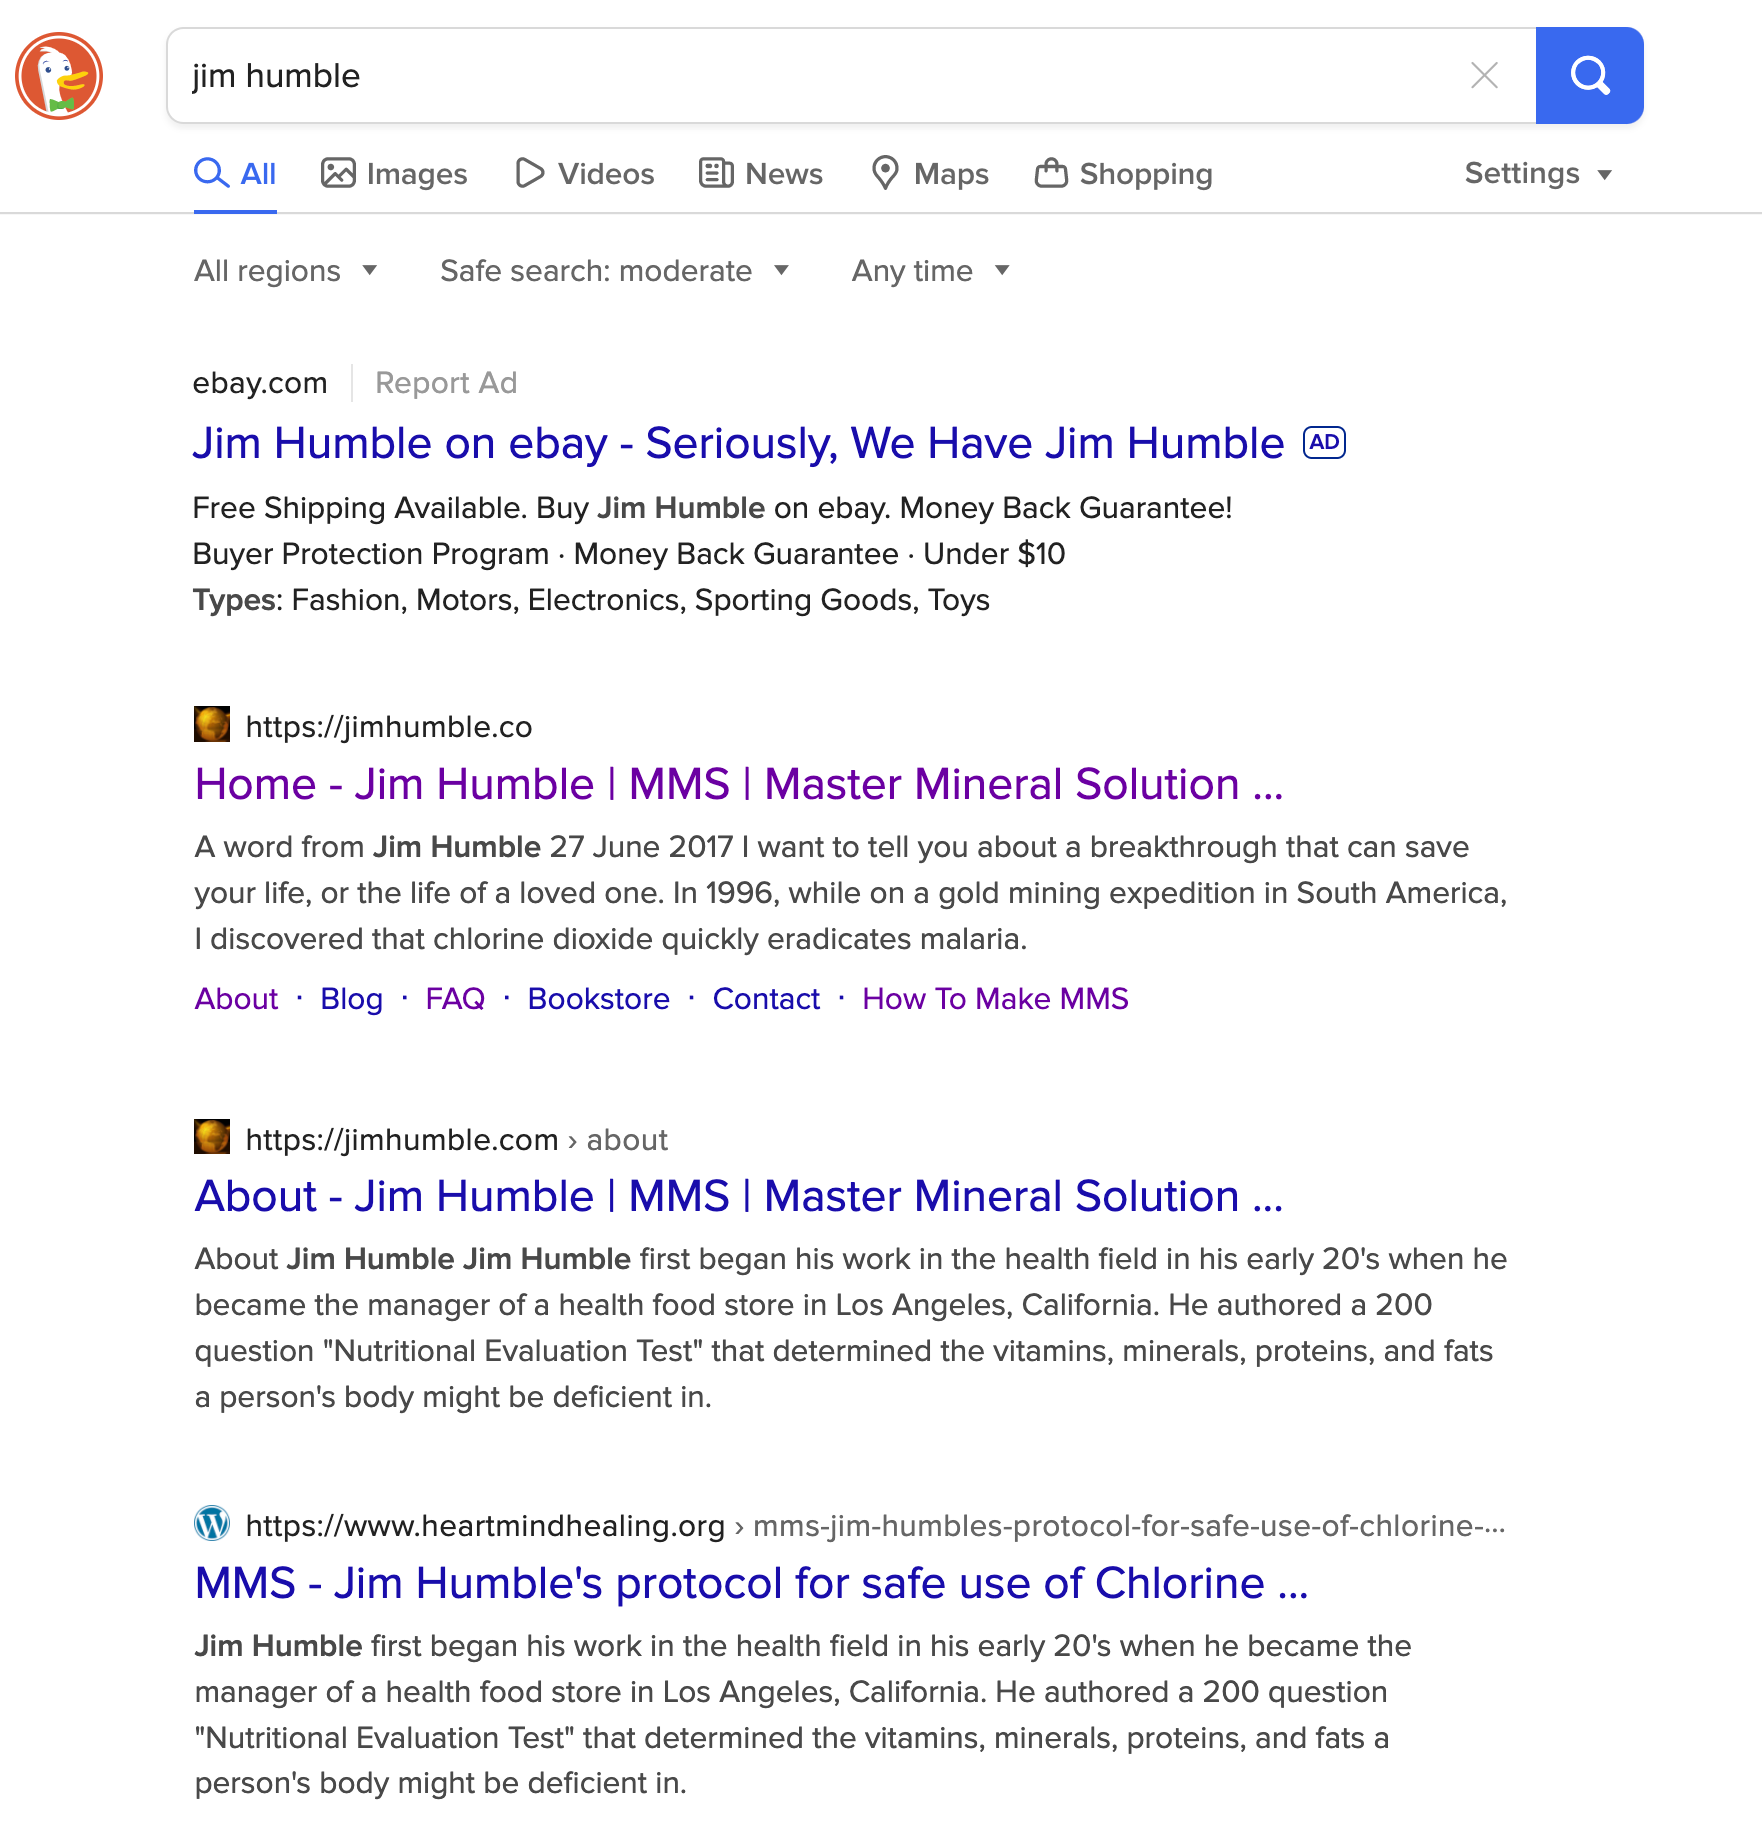Click the jimhumble.co site favicon
Screen dimensions: 1762x1848
tap(212, 725)
